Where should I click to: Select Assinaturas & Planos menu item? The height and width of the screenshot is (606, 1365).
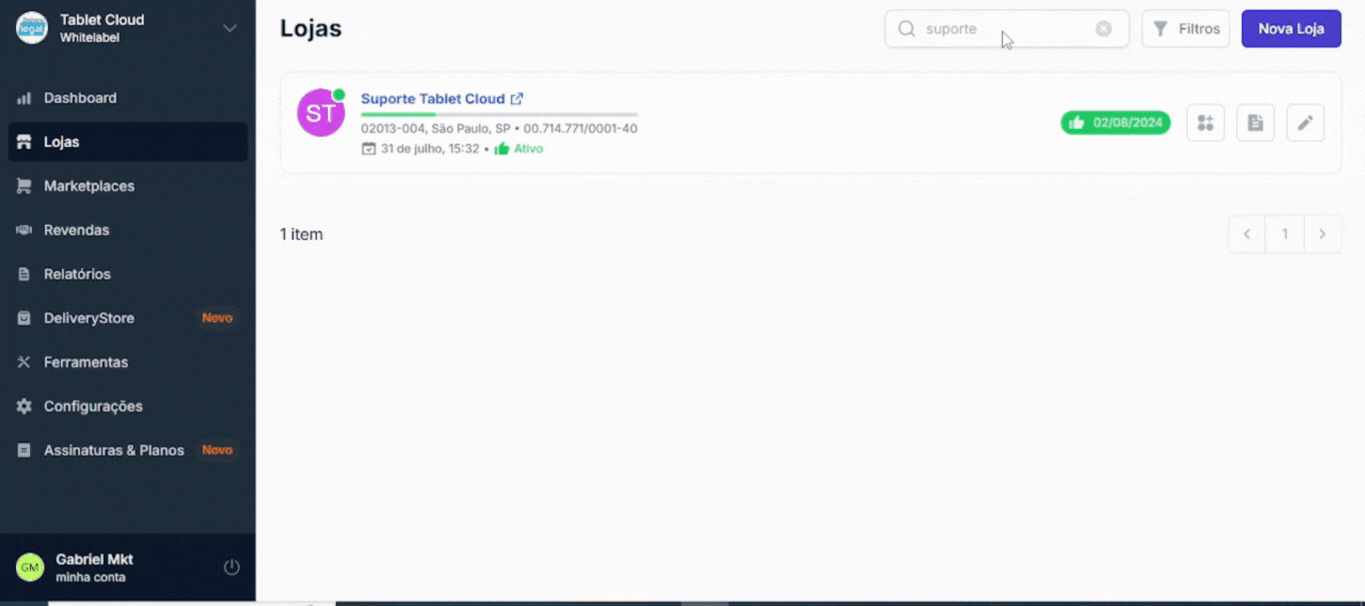coord(114,450)
